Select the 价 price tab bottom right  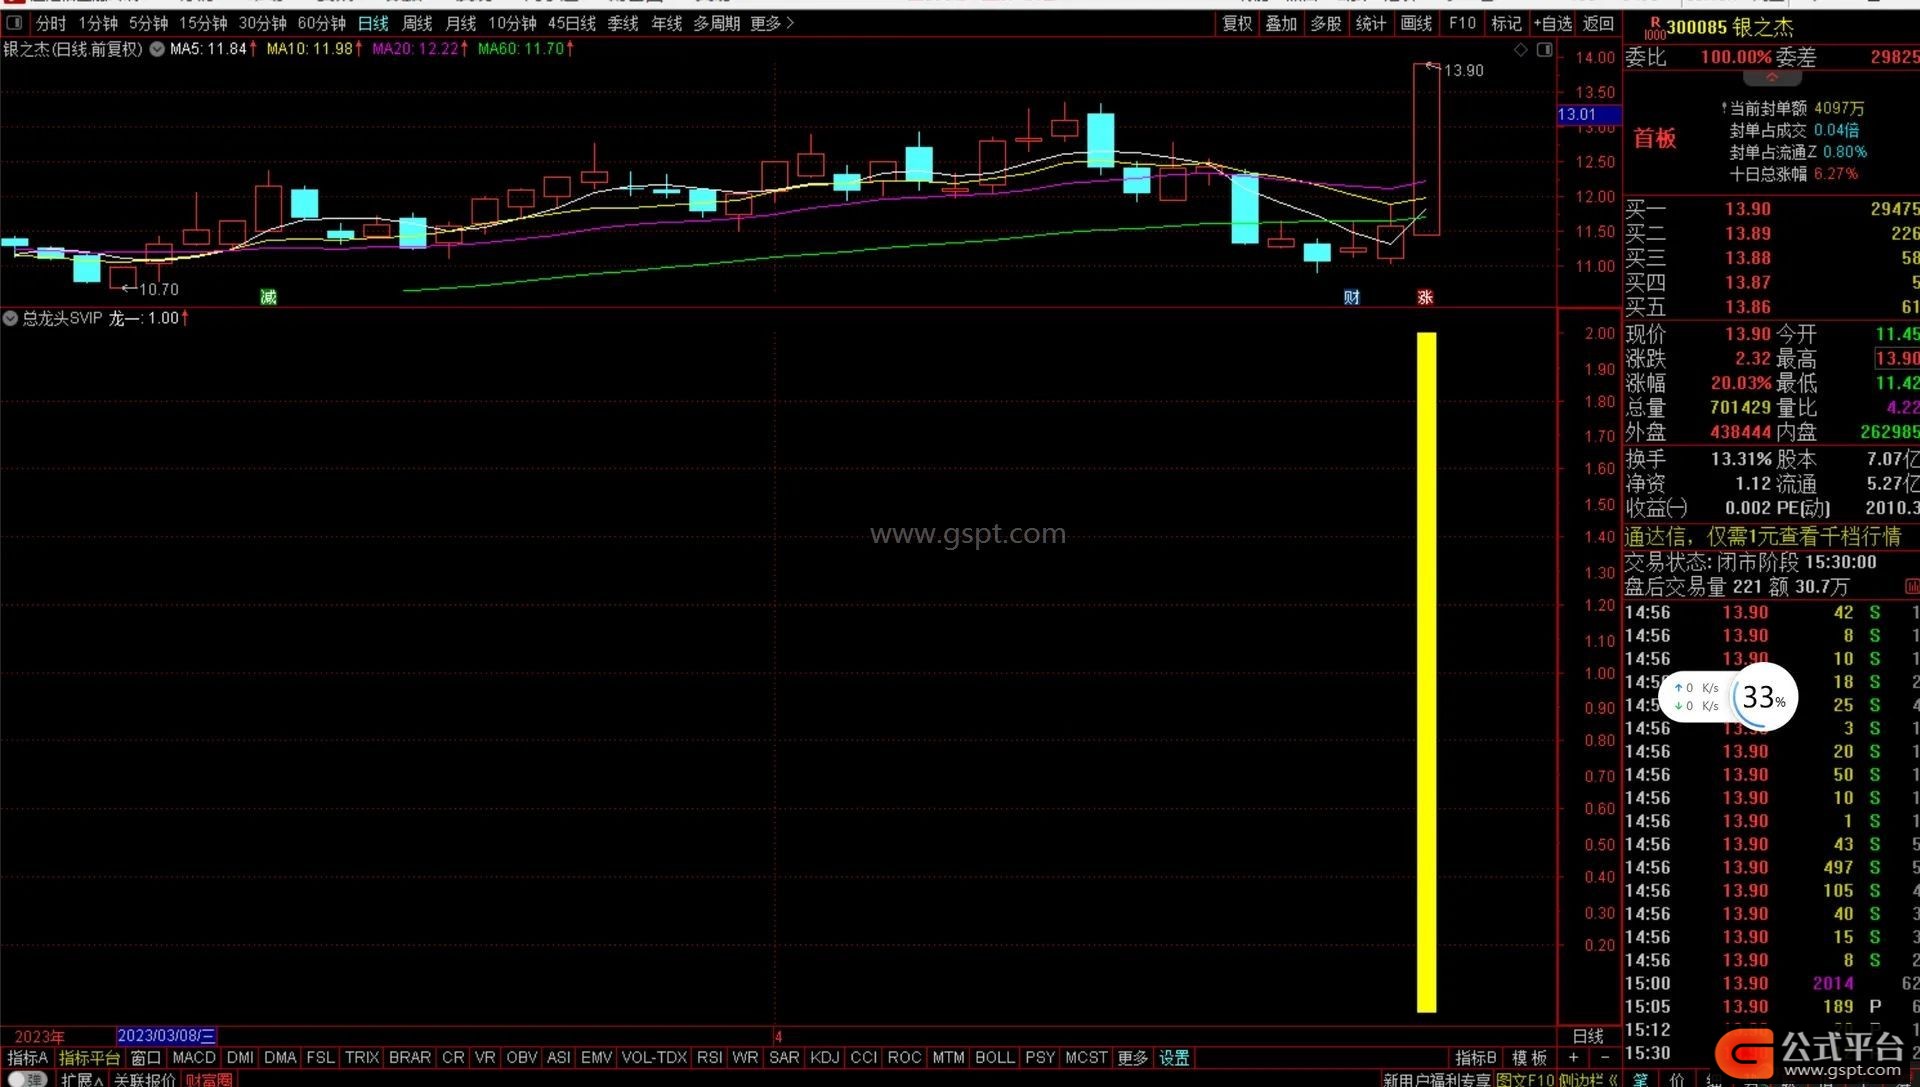pyautogui.click(x=1677, y=1080)
